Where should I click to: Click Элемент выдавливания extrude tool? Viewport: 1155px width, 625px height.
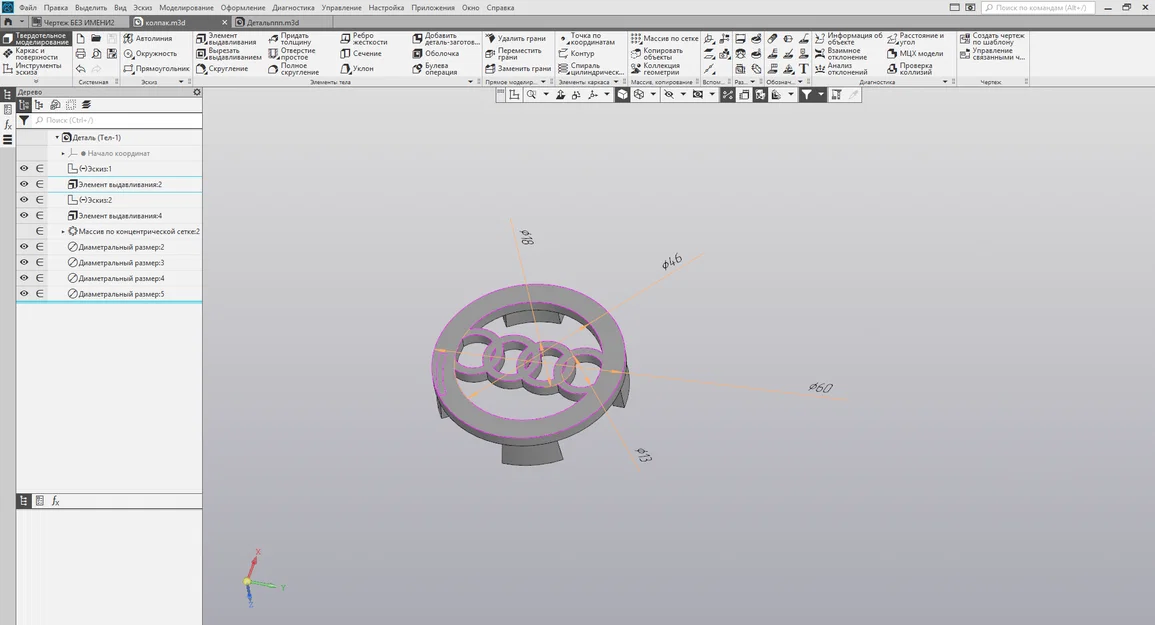[226, 38]
